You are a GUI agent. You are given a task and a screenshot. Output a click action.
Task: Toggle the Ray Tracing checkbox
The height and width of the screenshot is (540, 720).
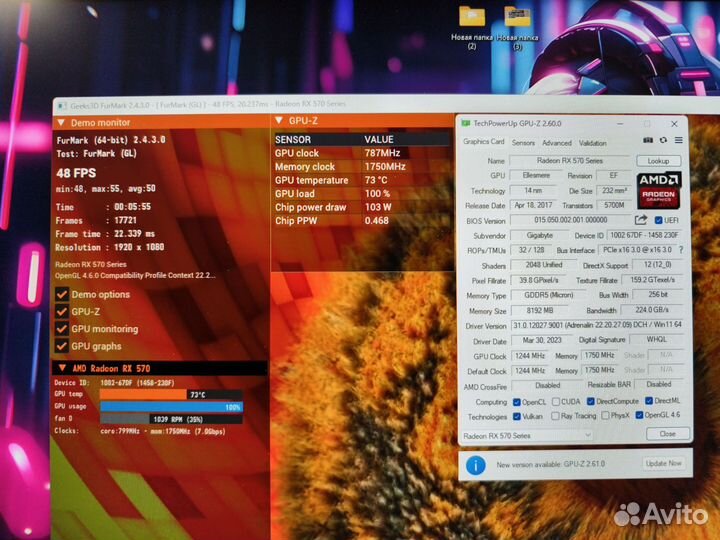[x=555, y=416]
